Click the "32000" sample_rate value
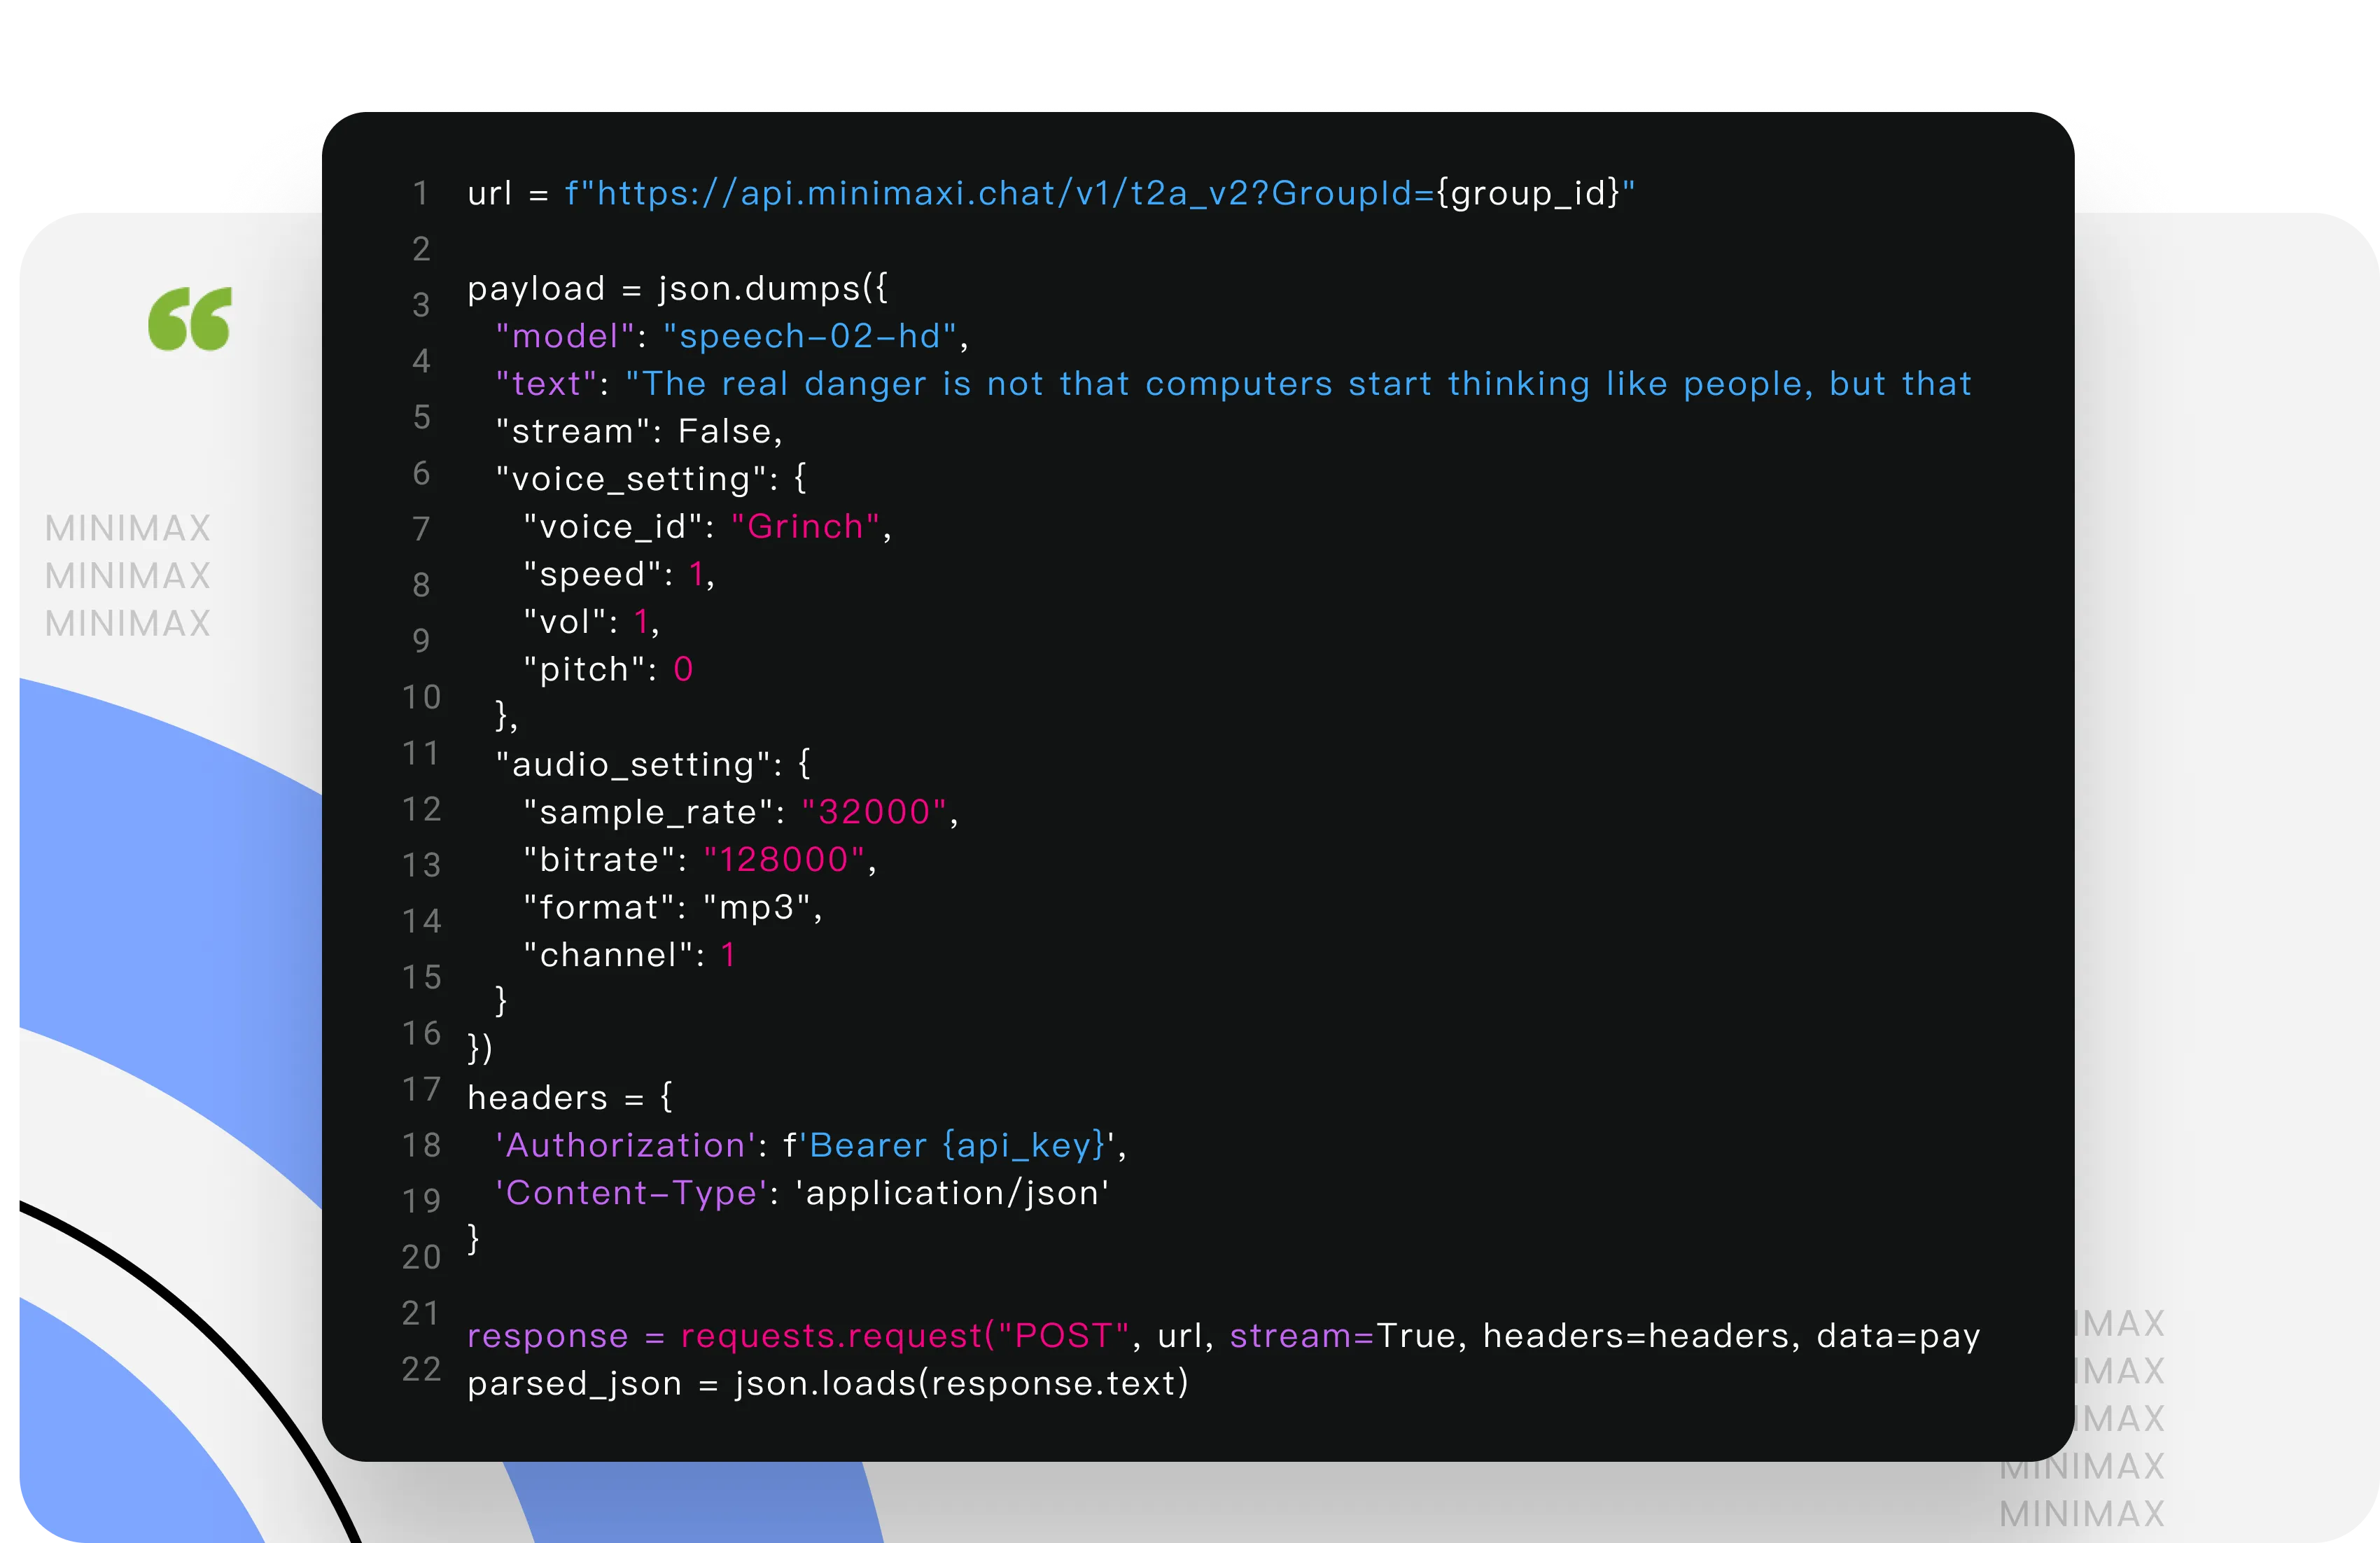2380x1543 pixels. 874,812
